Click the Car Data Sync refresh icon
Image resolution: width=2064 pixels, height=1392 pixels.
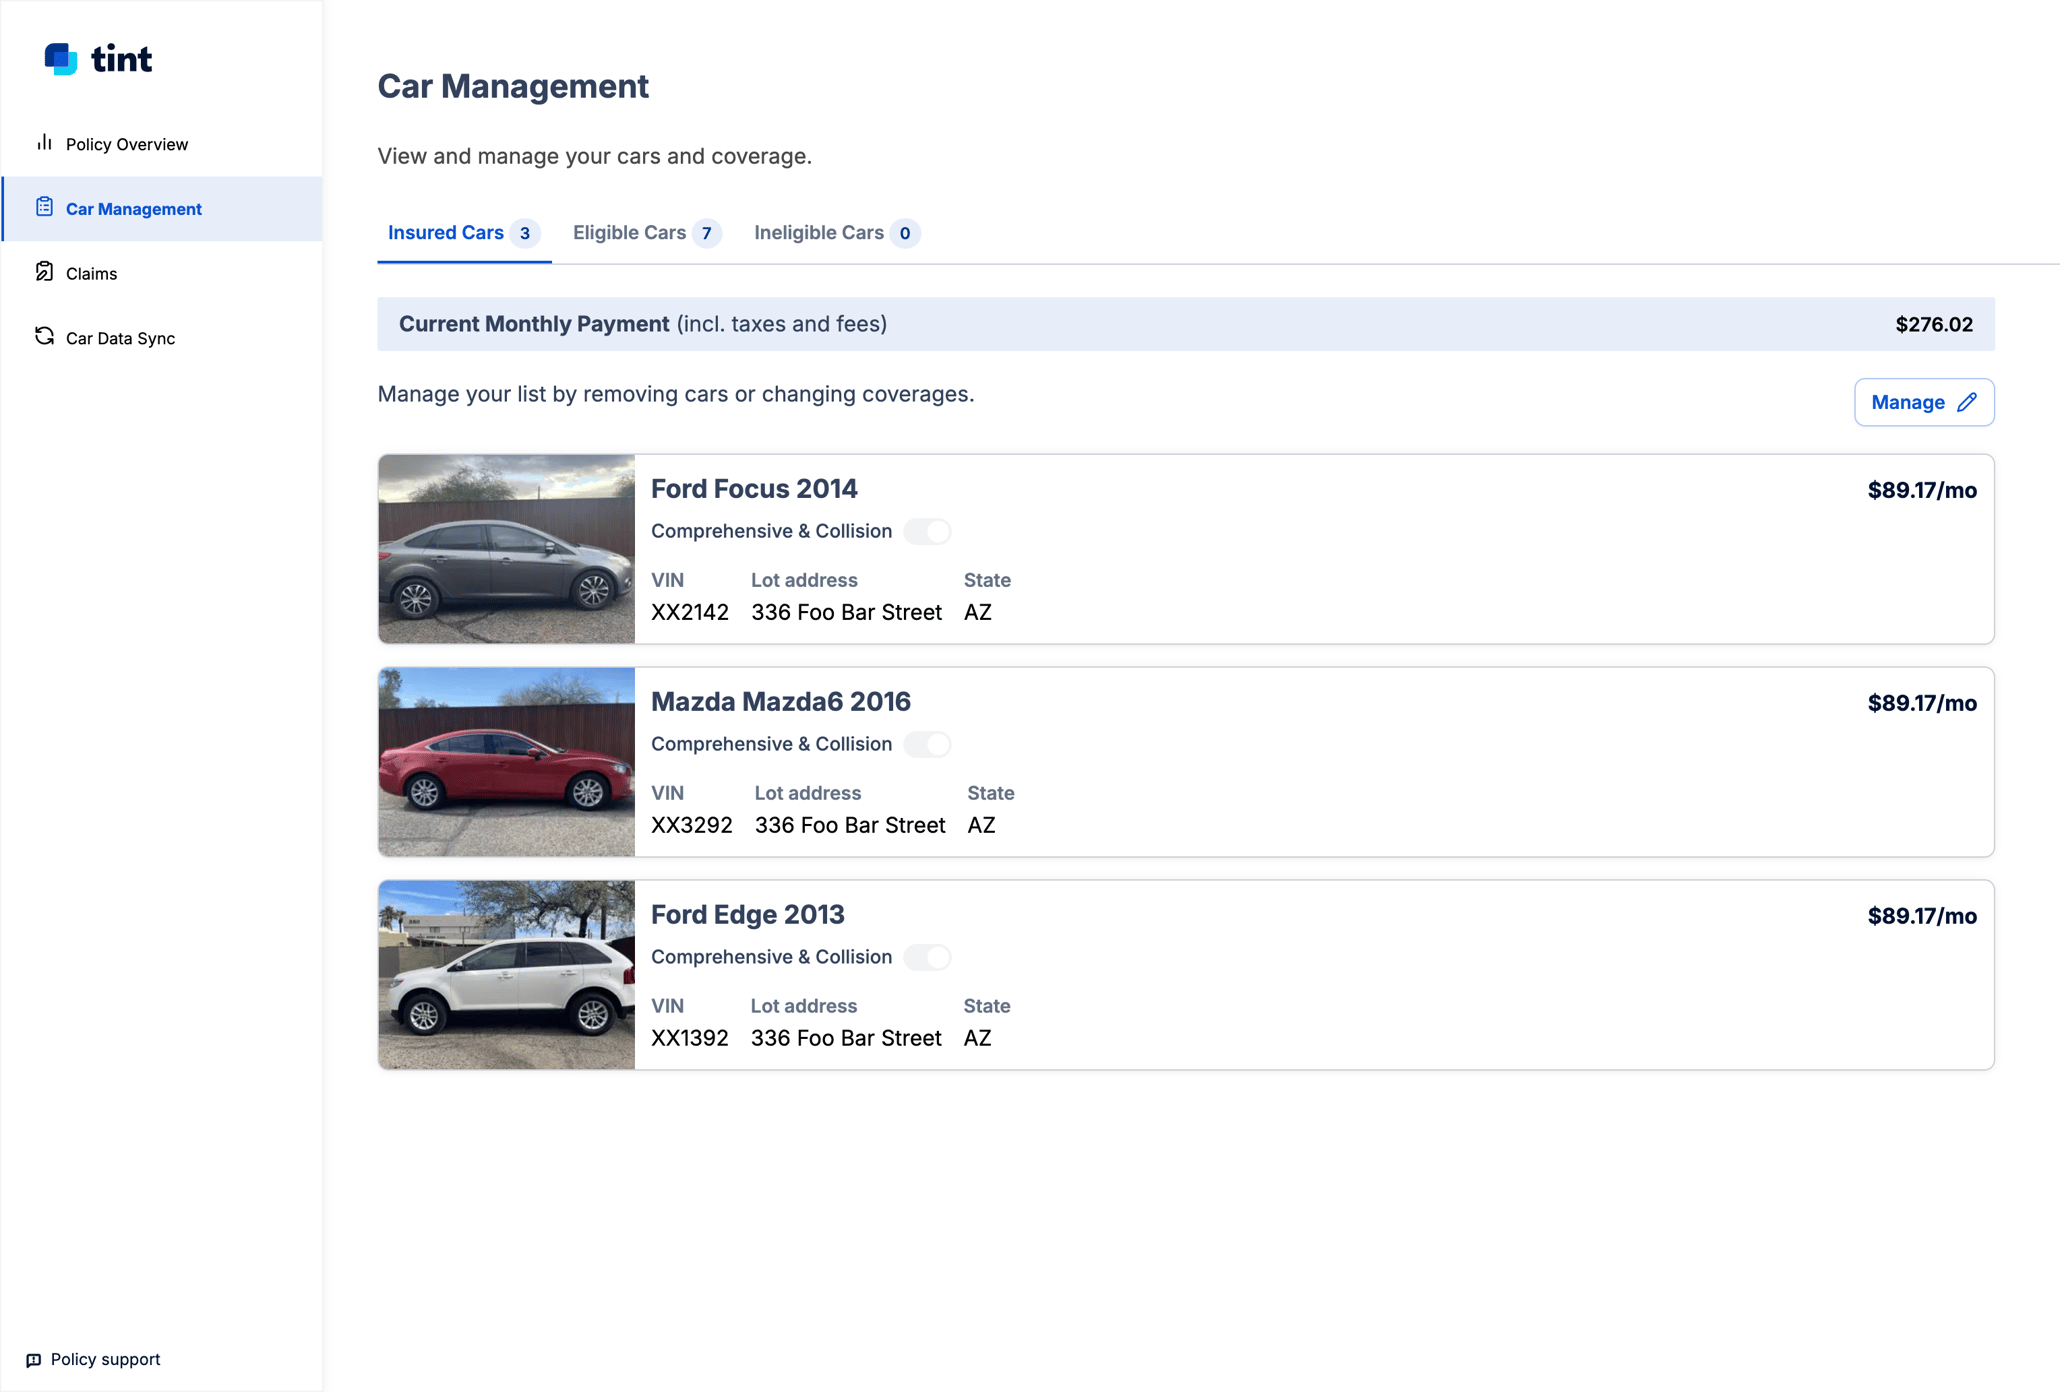(44, 337)
